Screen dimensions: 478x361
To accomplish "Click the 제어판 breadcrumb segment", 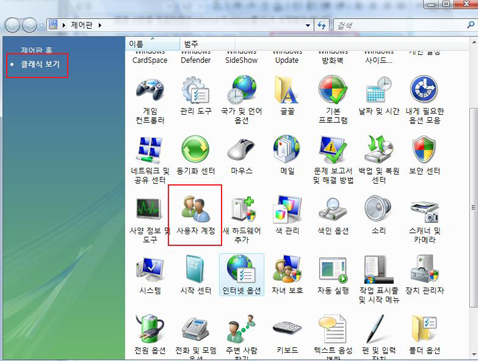I will pyautogui.click(x=81, y=25).
